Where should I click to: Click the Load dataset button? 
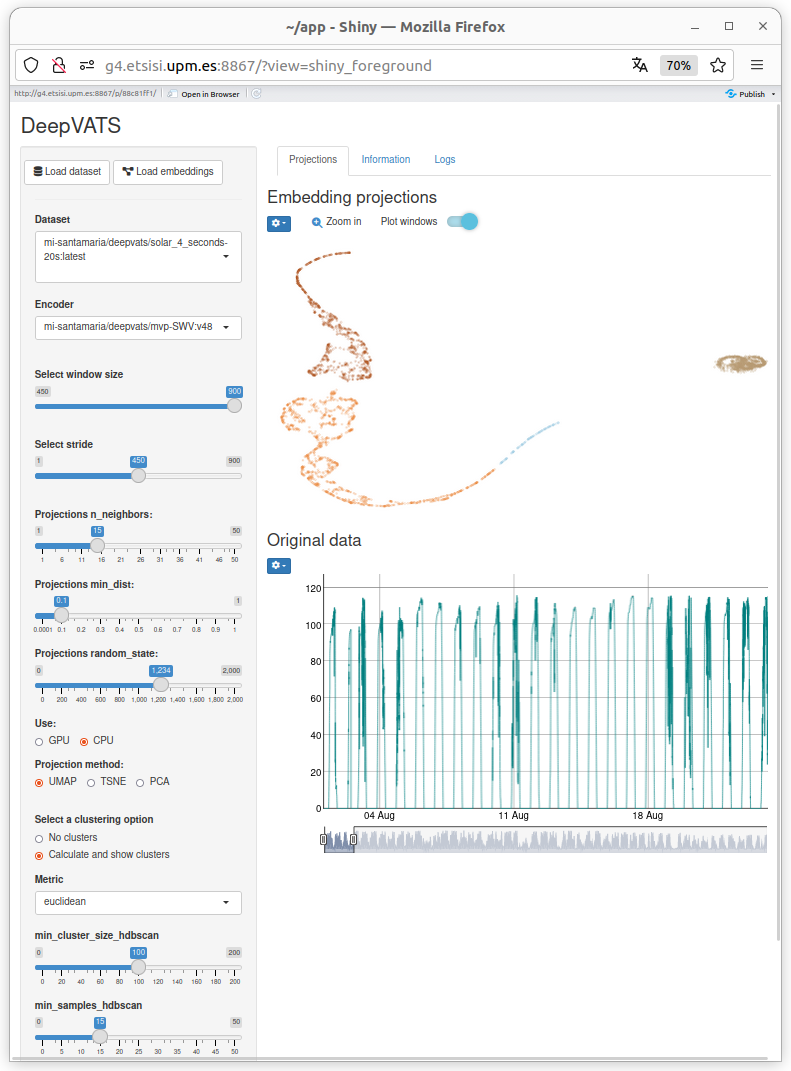point(67,171)
